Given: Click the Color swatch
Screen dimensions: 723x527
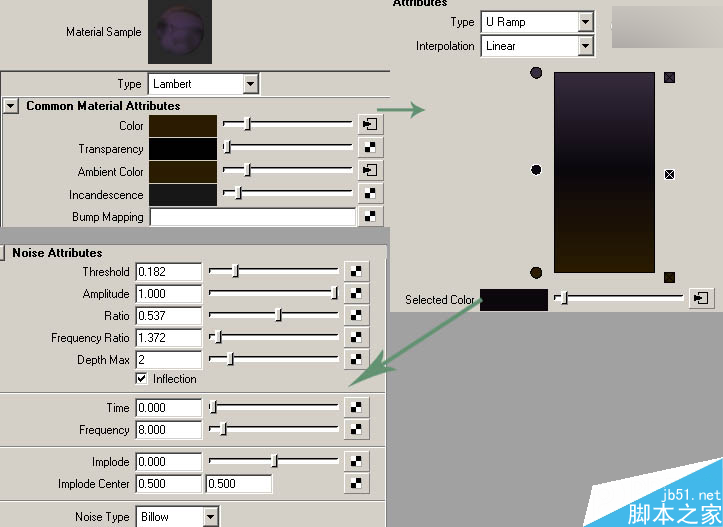Looking at the screenshot, I should 183,125.
